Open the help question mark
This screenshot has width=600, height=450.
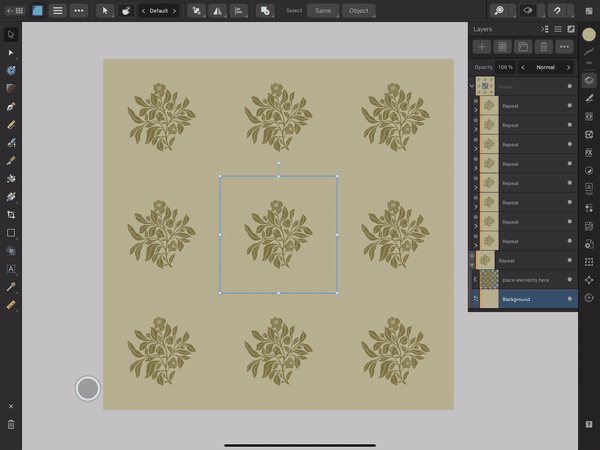coord(589,424)
